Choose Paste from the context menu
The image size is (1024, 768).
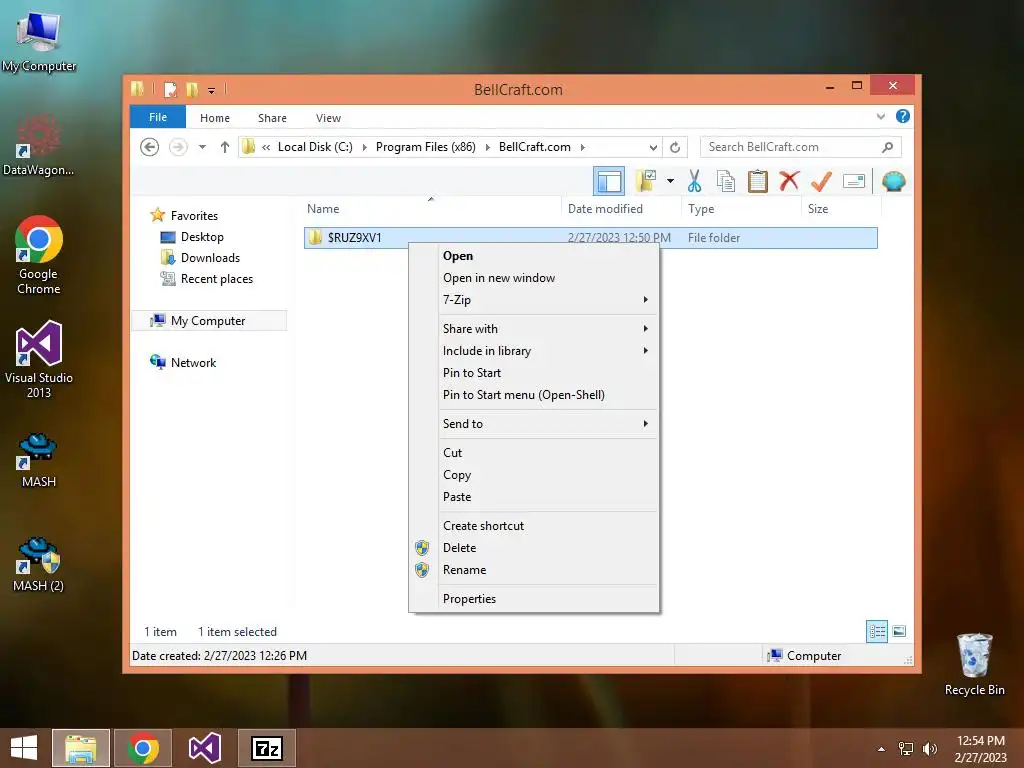tap(534, 497)
